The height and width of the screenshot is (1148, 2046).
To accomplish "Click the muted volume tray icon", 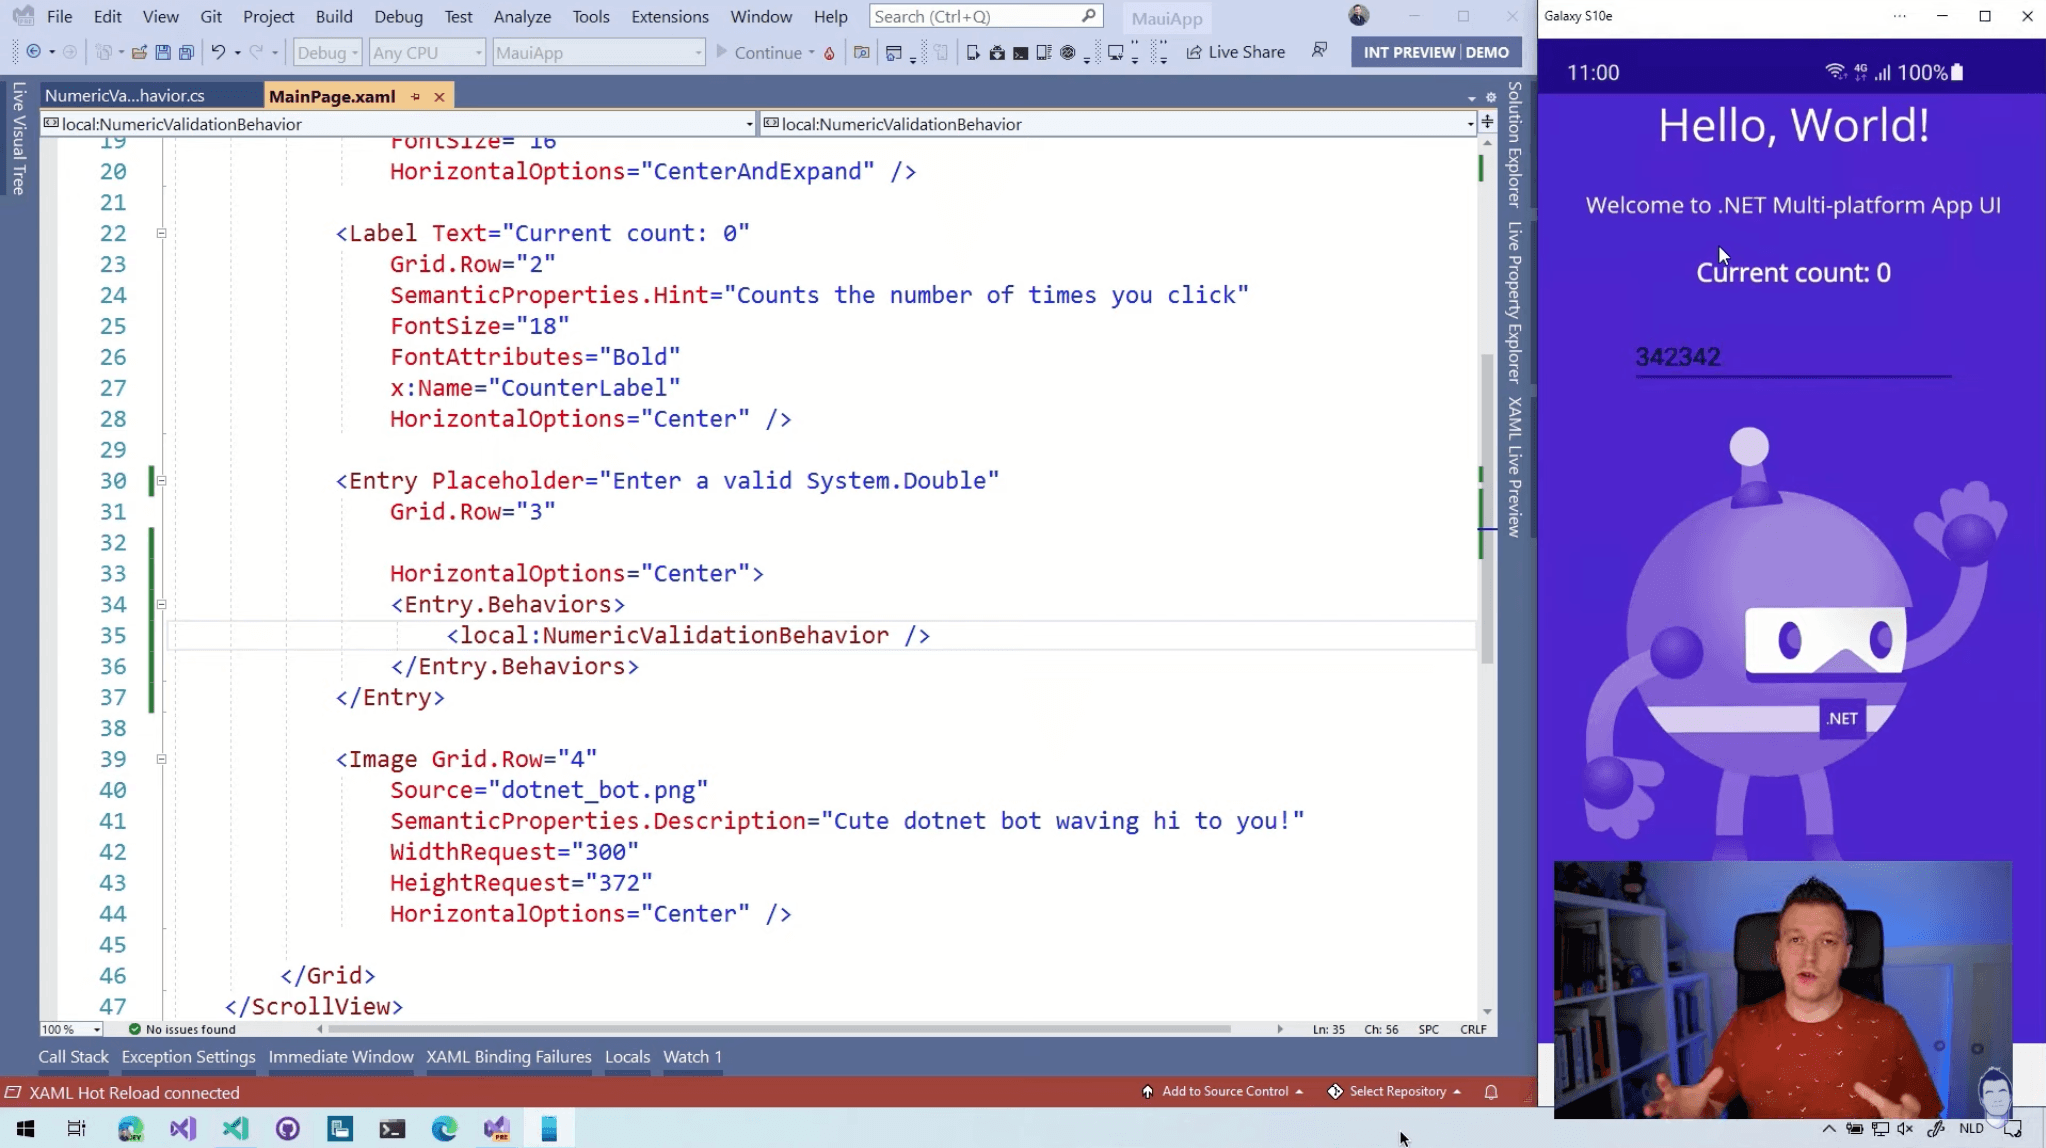I will point(1905,1129).
